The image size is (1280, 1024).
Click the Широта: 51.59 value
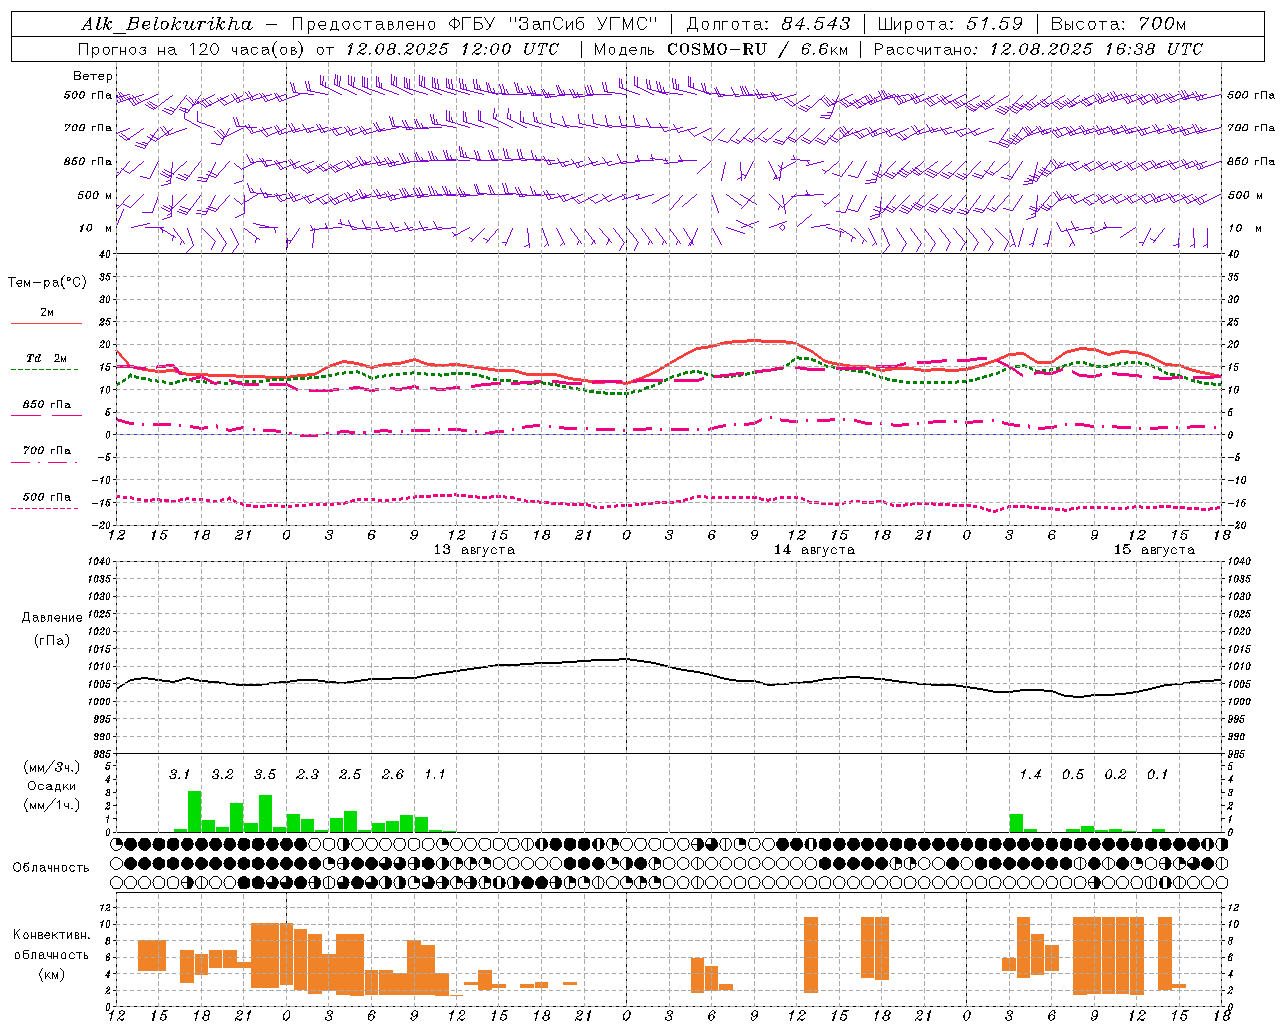click(x=950, y=24)
